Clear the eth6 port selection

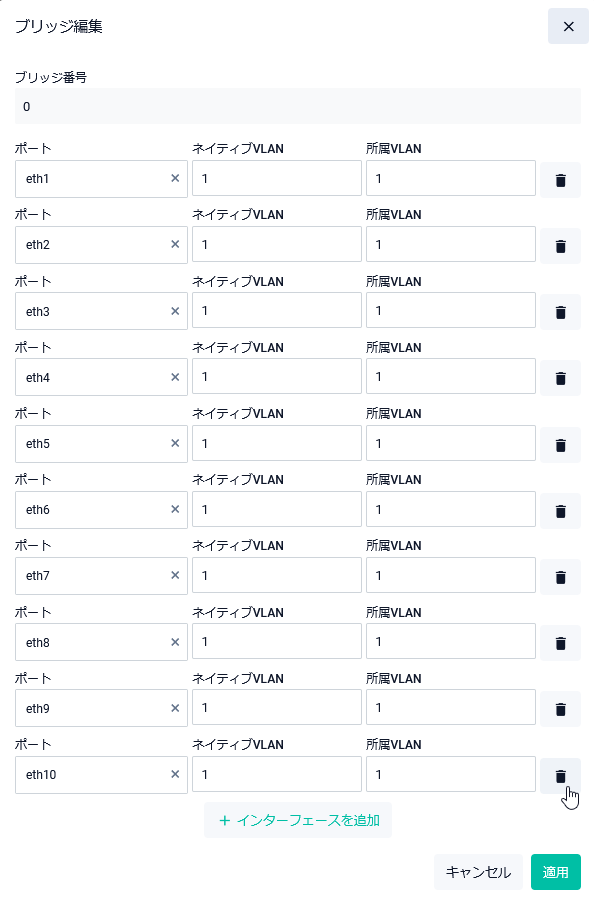[x=175, y=509]
